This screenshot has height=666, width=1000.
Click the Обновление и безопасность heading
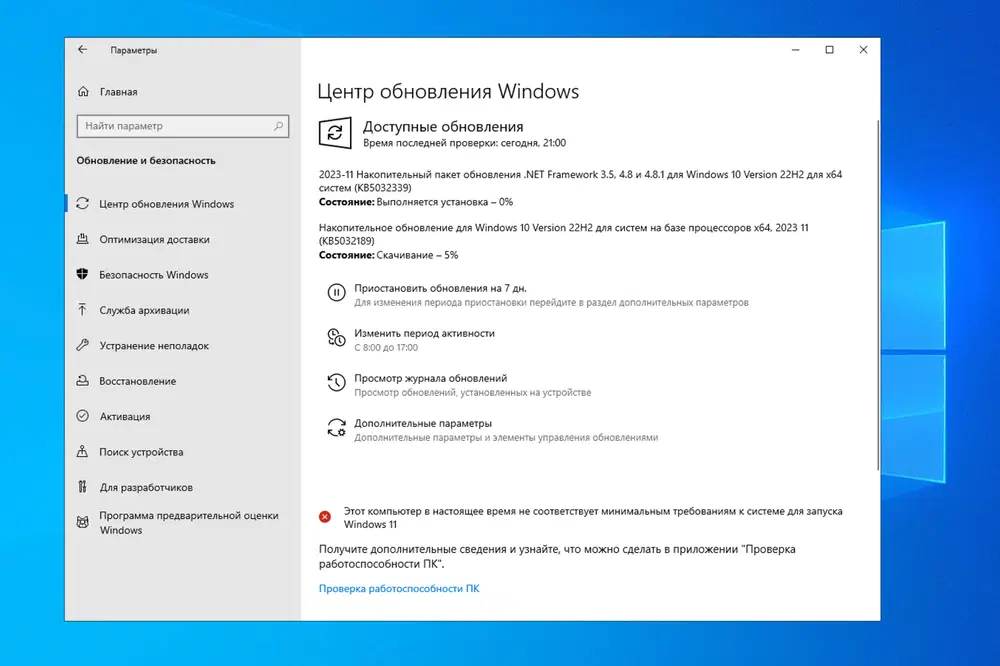coord(146,161)
